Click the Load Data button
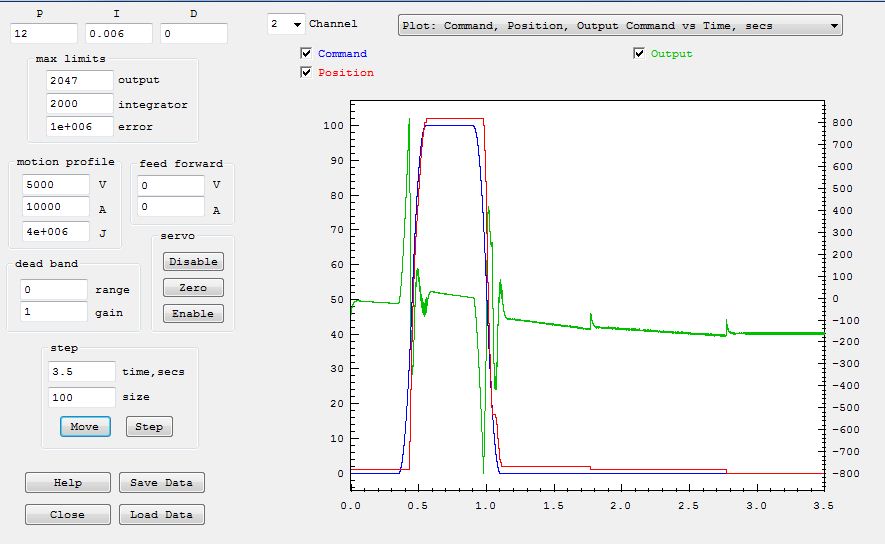885x544 pixels. (x=161, y=514)
